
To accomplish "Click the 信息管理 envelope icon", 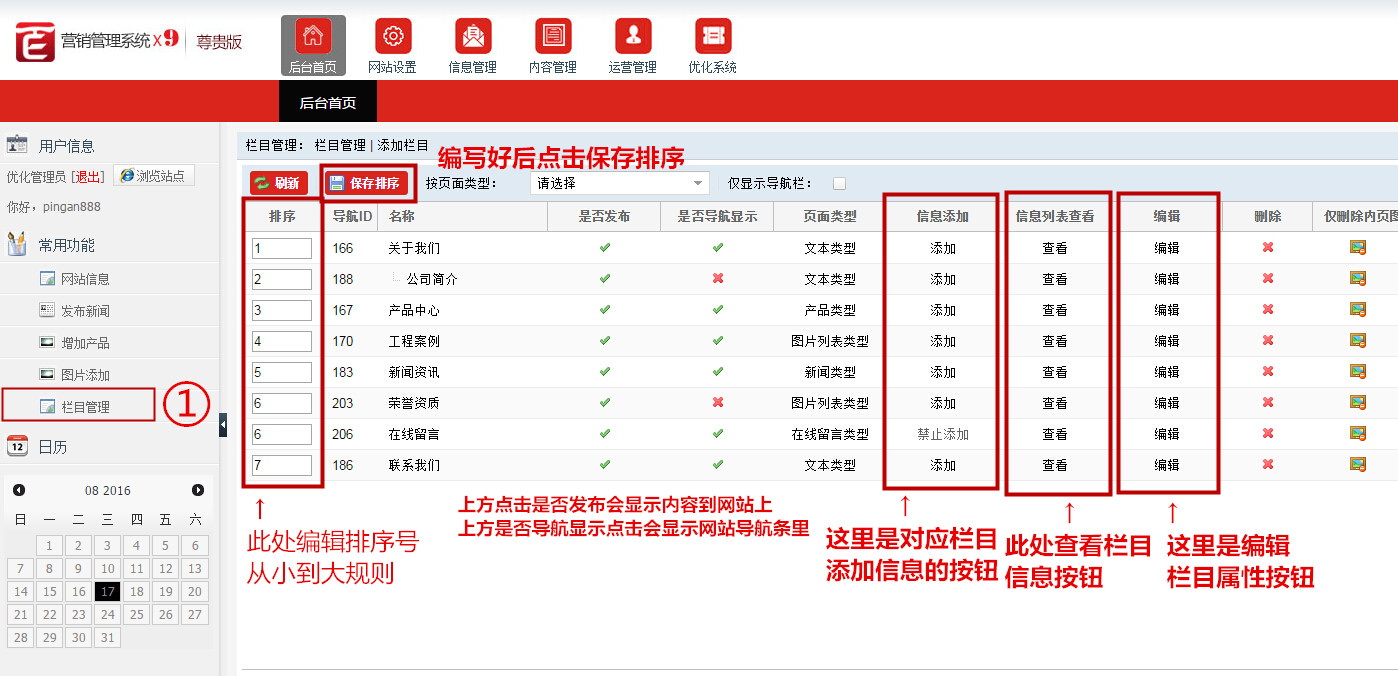I will (x=473, y=37).
